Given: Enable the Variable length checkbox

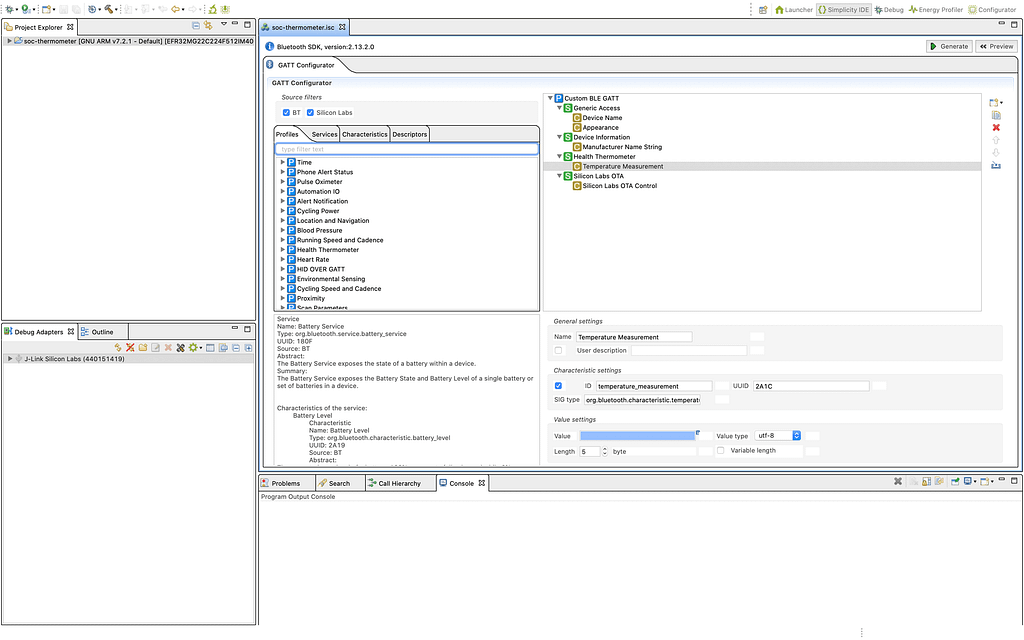Looking at the screenshot, I should coord(720,451).
